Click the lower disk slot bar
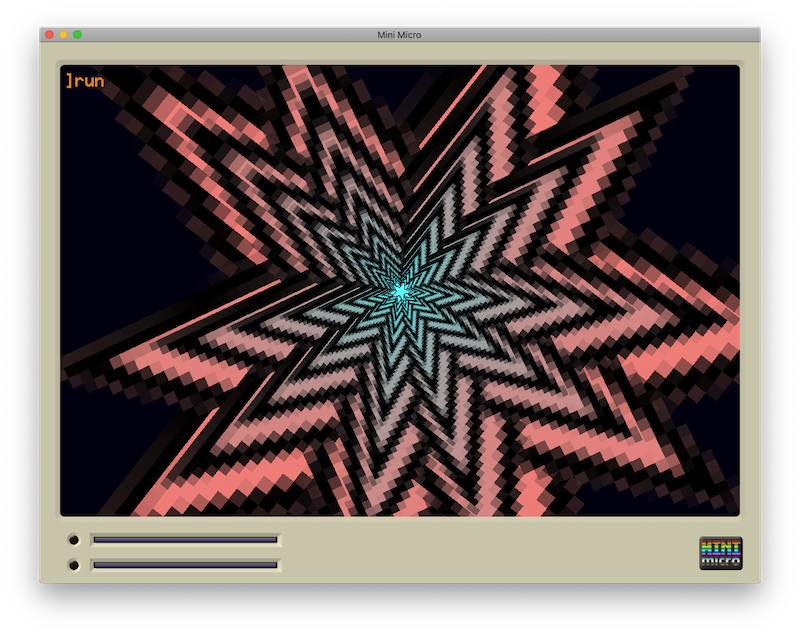This screenshot has height=635, width=800. 185,565
